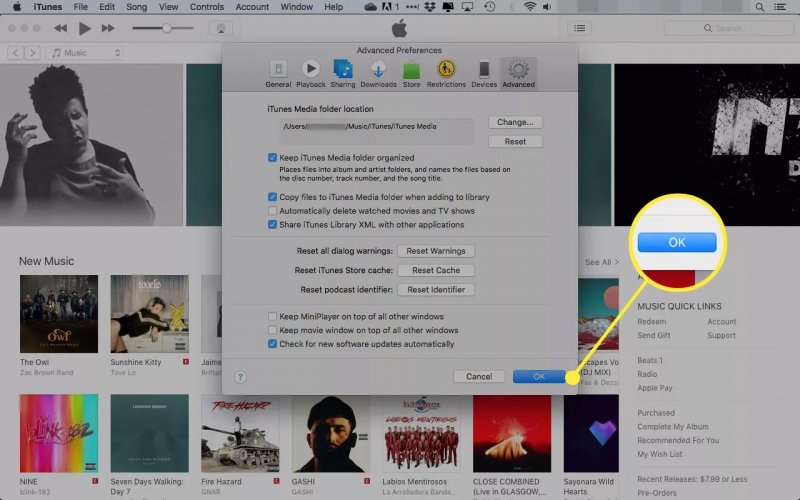Open The Owl album thumbnail
Viewport: 800px width, 500px height.
(59, 314)
